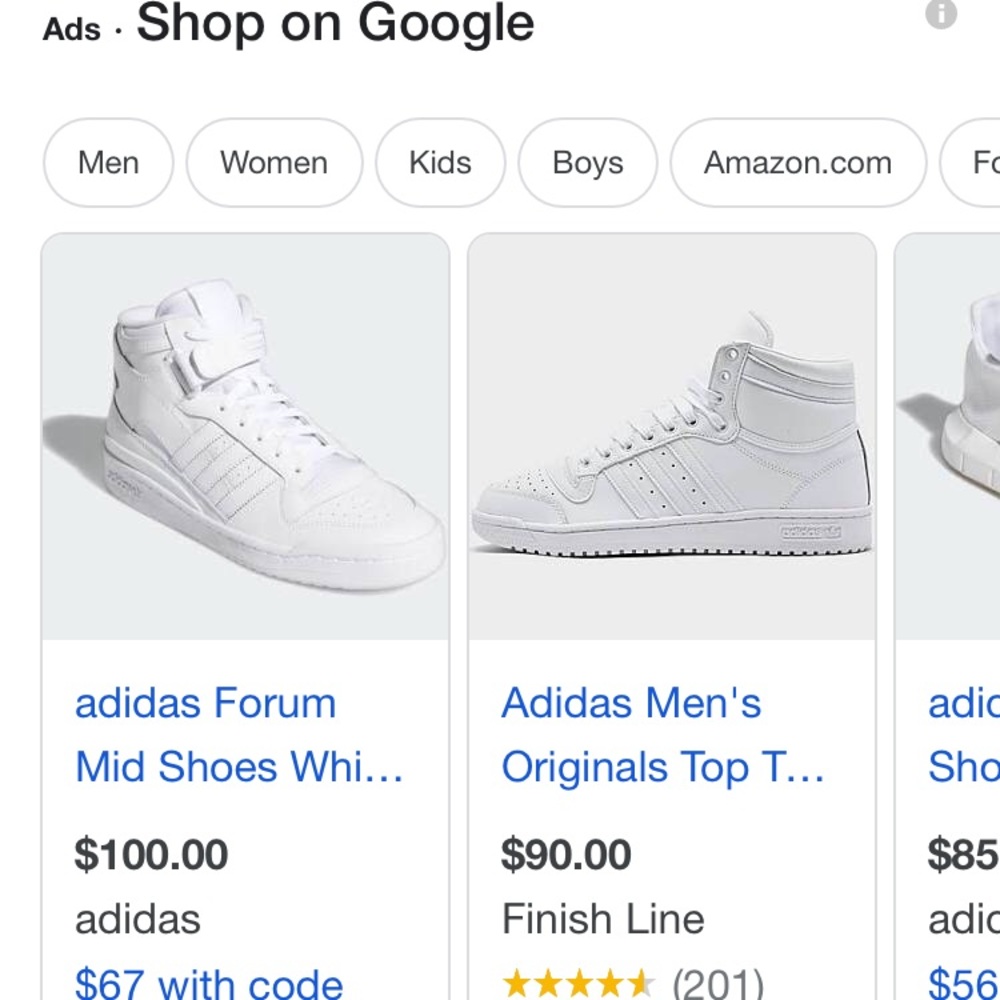This screenshot has width=1000, height=1000.
Task: Toggle the Women filter chip
Action: tap(274, 163)
